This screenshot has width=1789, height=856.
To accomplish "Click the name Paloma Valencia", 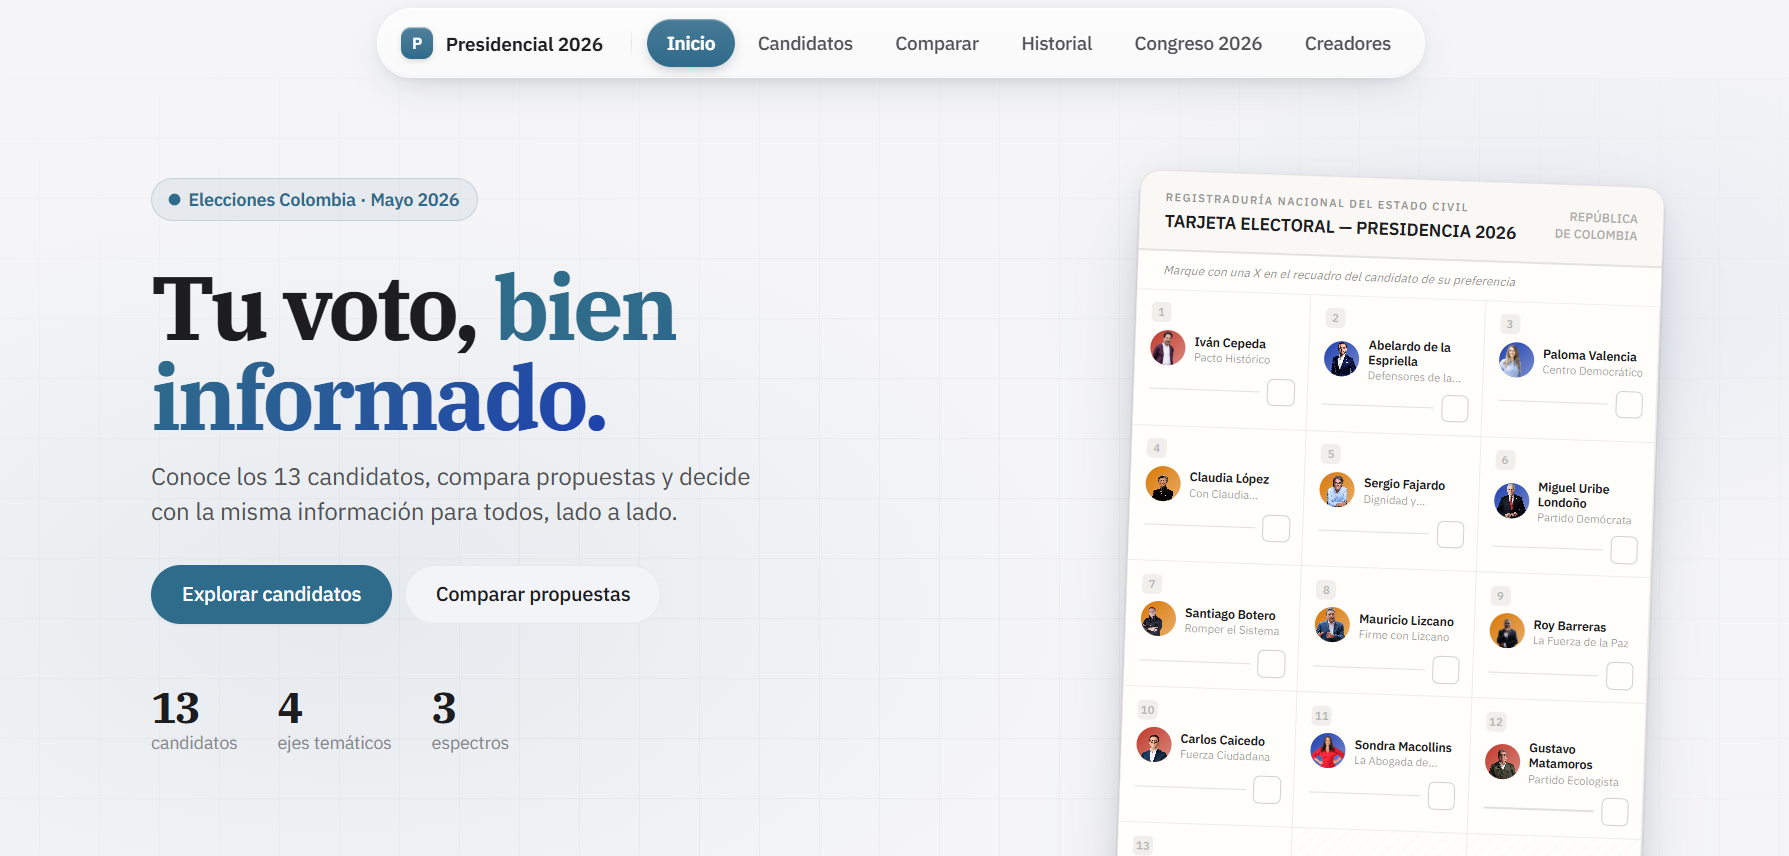I will click(x=1590, y=355).
